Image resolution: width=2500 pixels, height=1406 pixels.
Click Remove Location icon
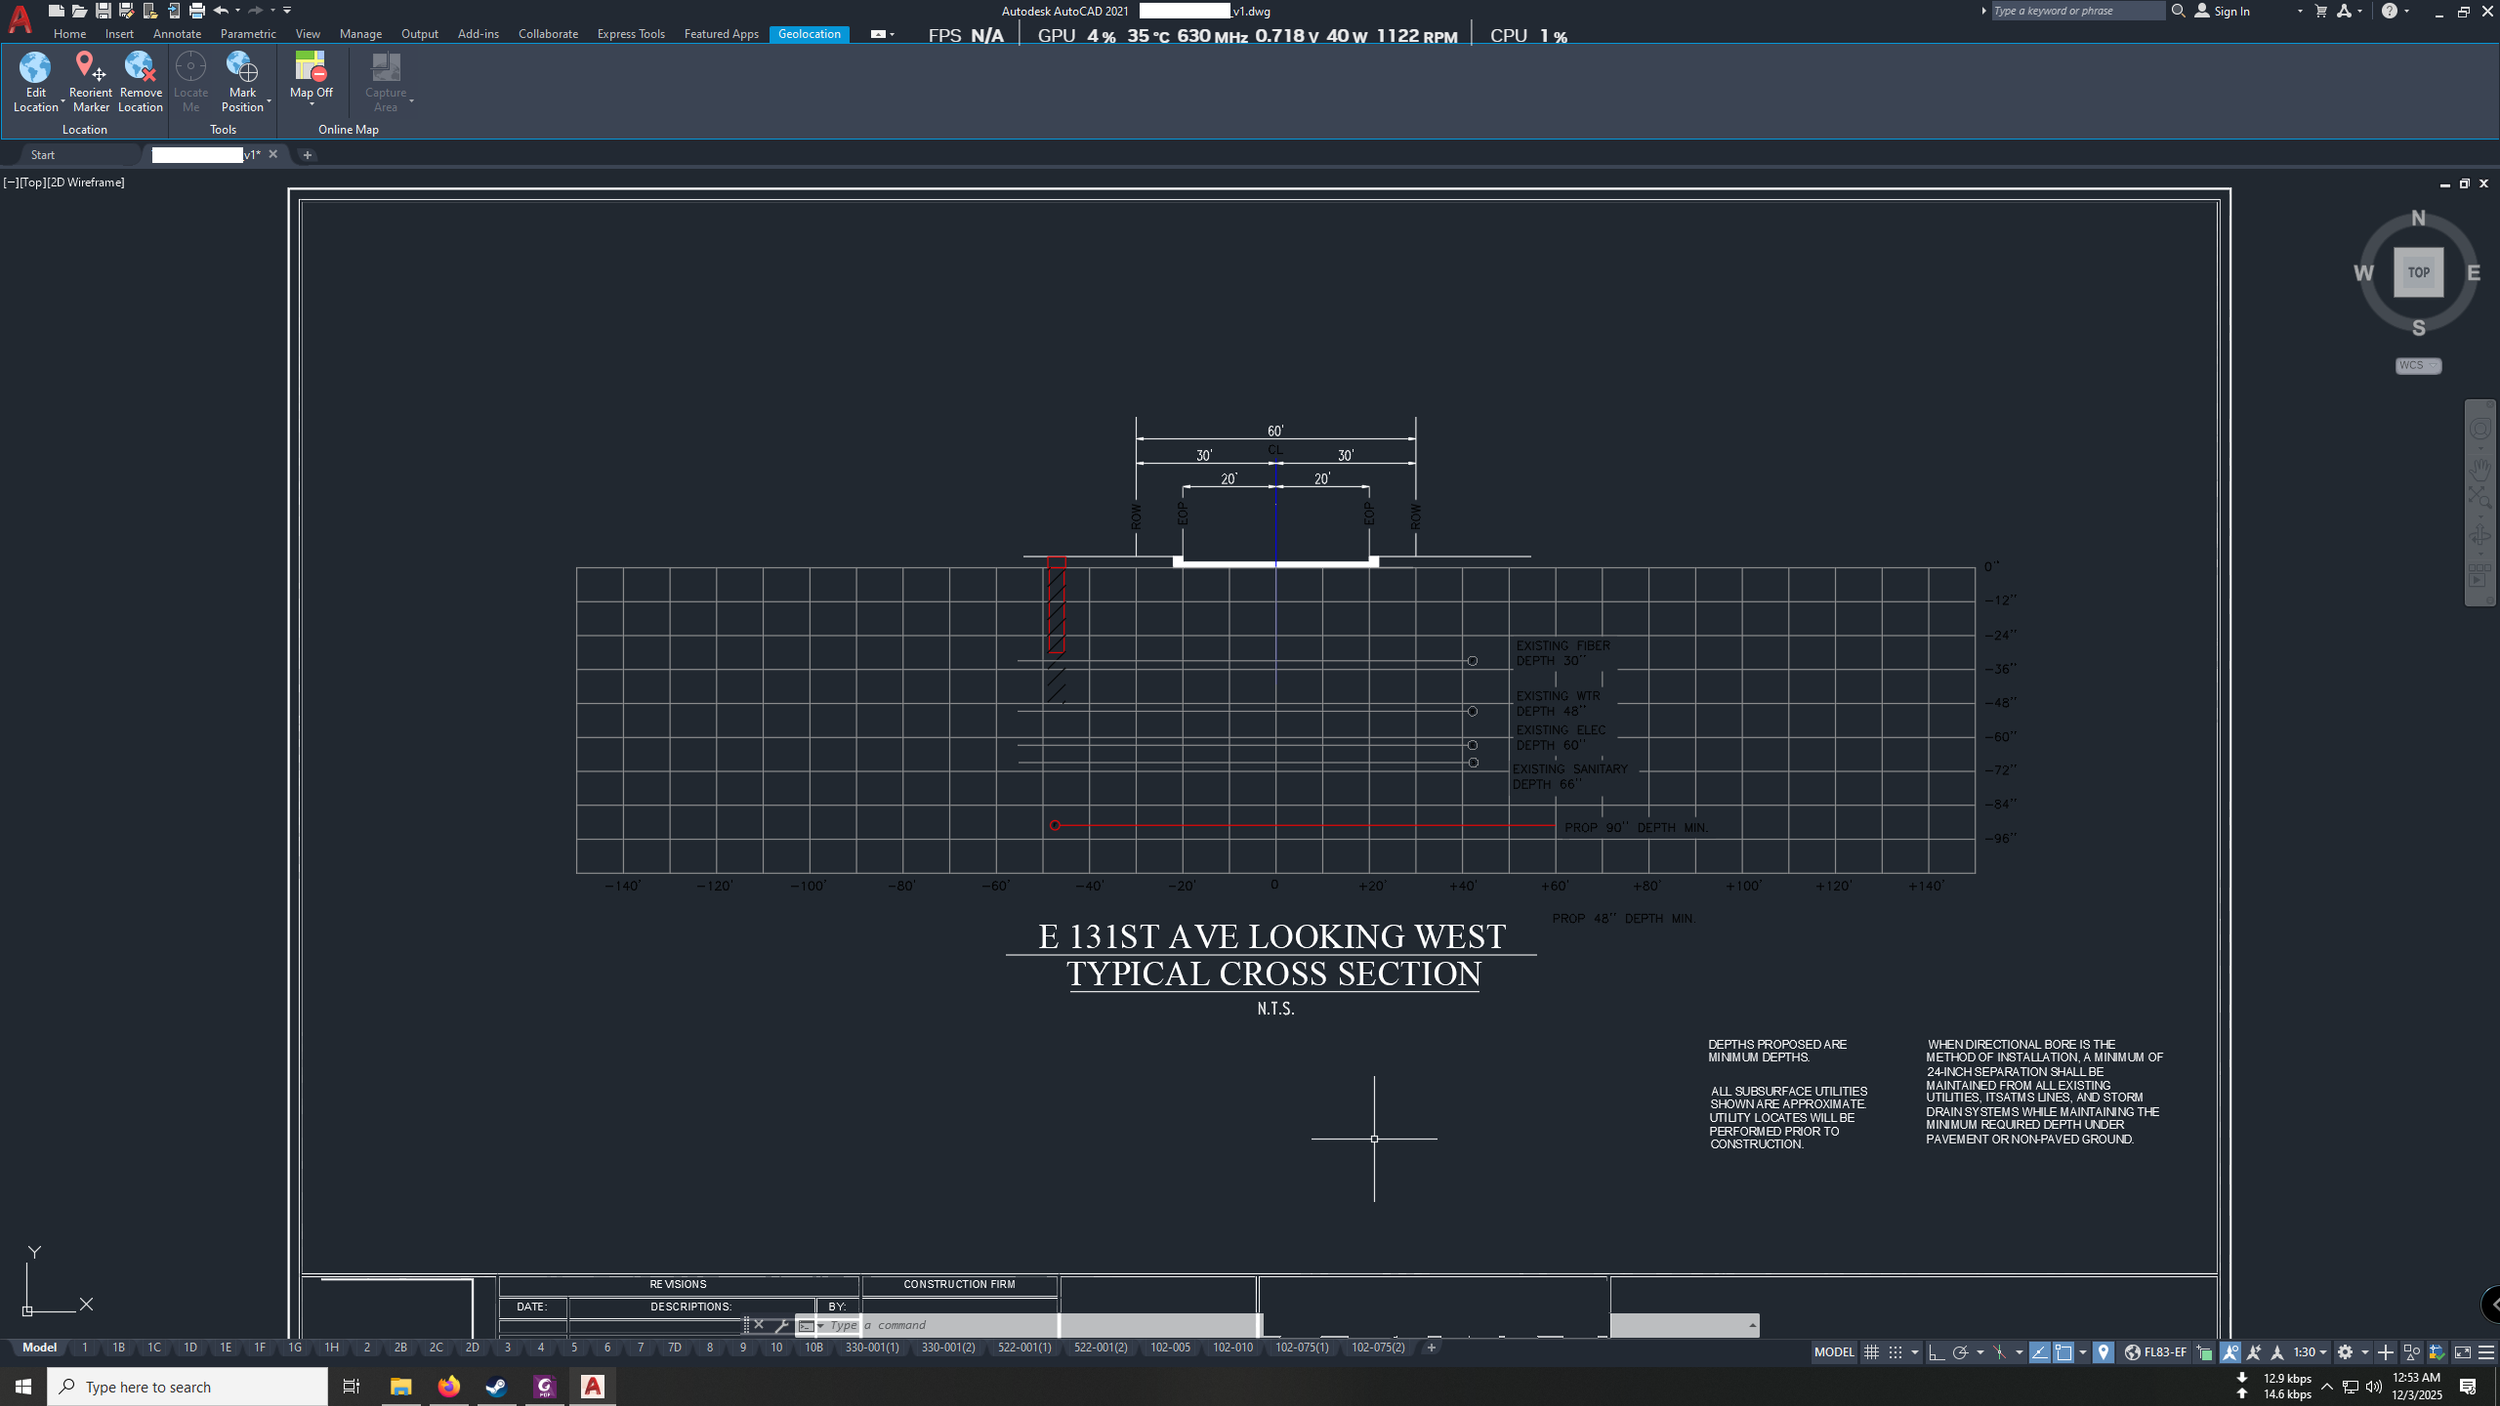(x=140, y=68)
